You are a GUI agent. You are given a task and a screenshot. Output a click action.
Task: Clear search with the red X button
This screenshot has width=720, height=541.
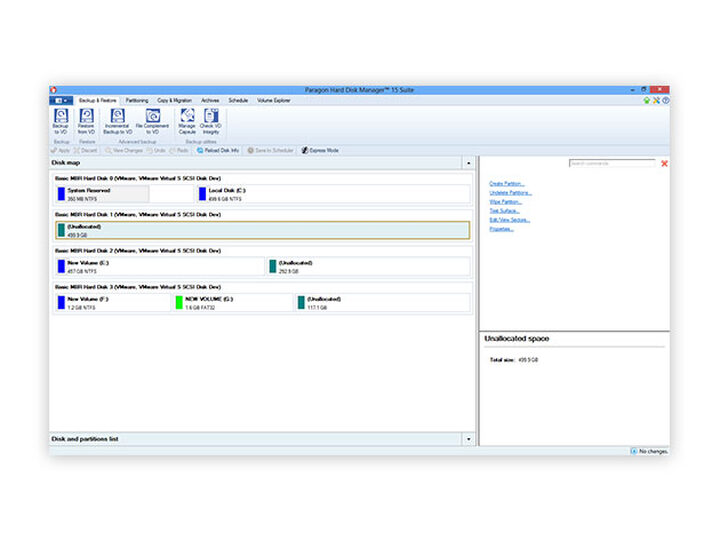tap(664, 163)
